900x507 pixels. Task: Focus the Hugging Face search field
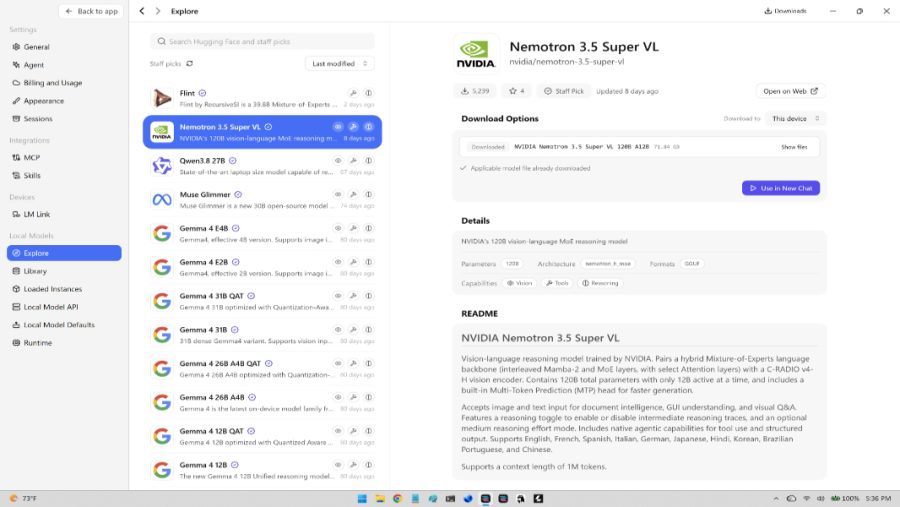[262, 41]
